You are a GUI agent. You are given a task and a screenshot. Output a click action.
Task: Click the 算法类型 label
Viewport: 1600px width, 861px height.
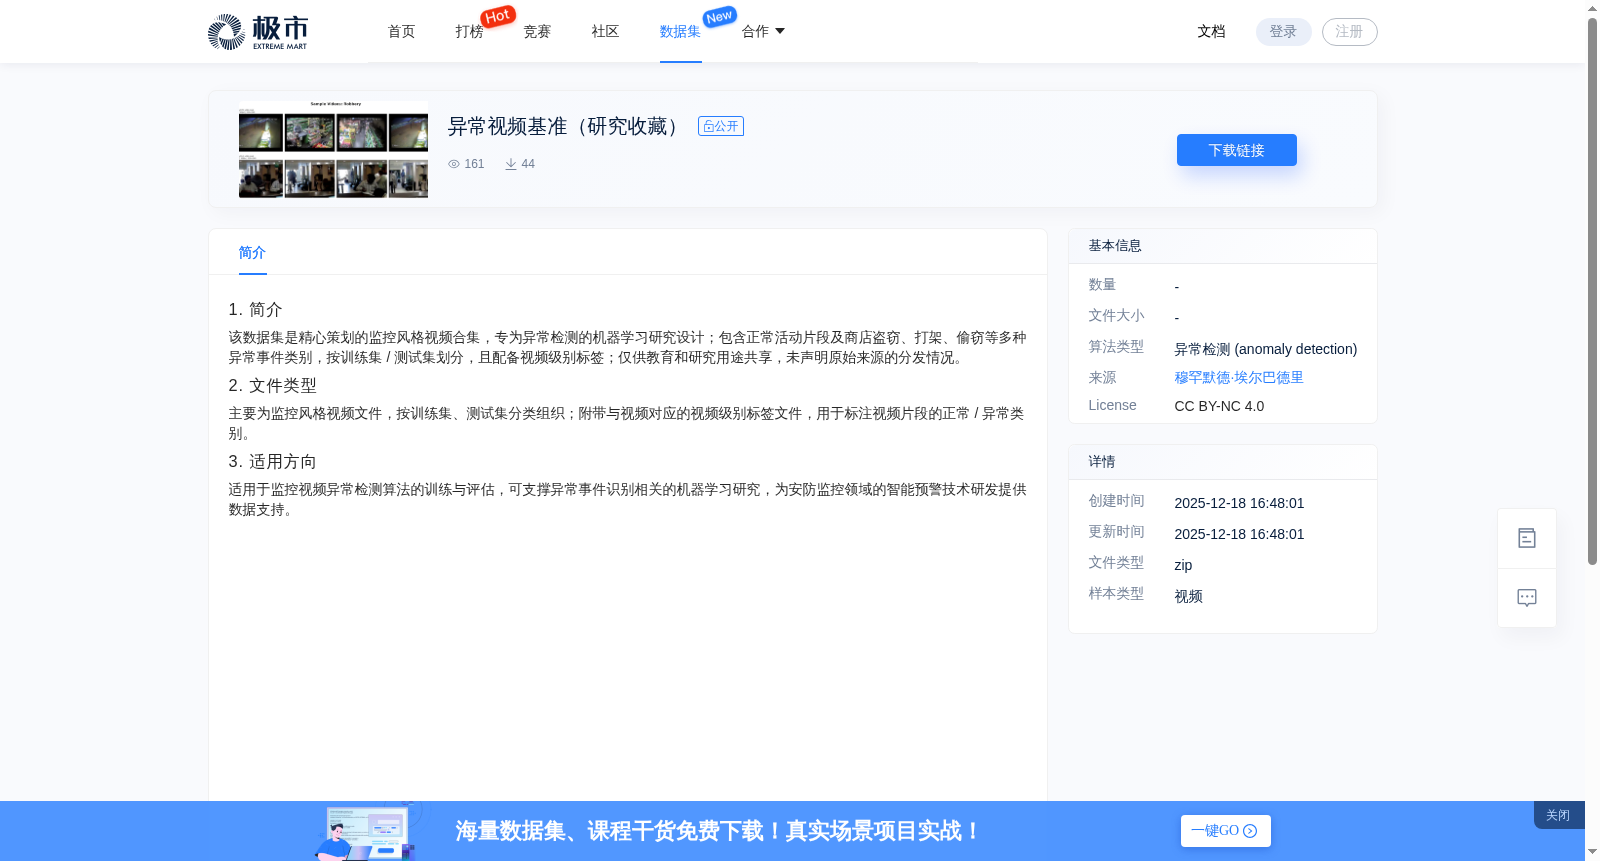point(1116,346)
